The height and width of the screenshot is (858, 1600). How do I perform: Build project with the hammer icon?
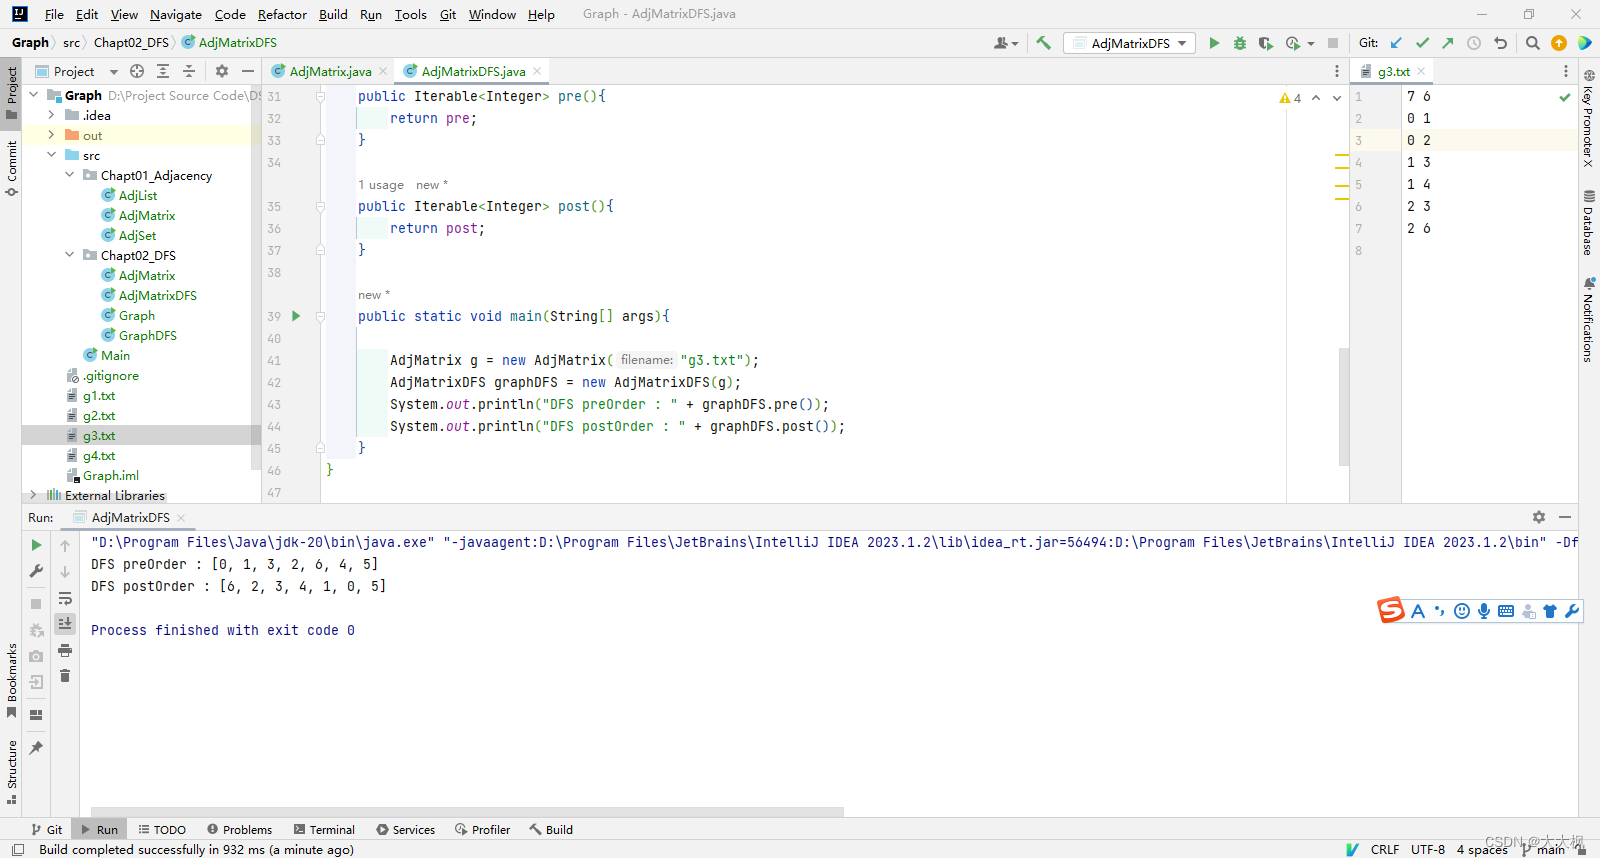coord(1044,43)
